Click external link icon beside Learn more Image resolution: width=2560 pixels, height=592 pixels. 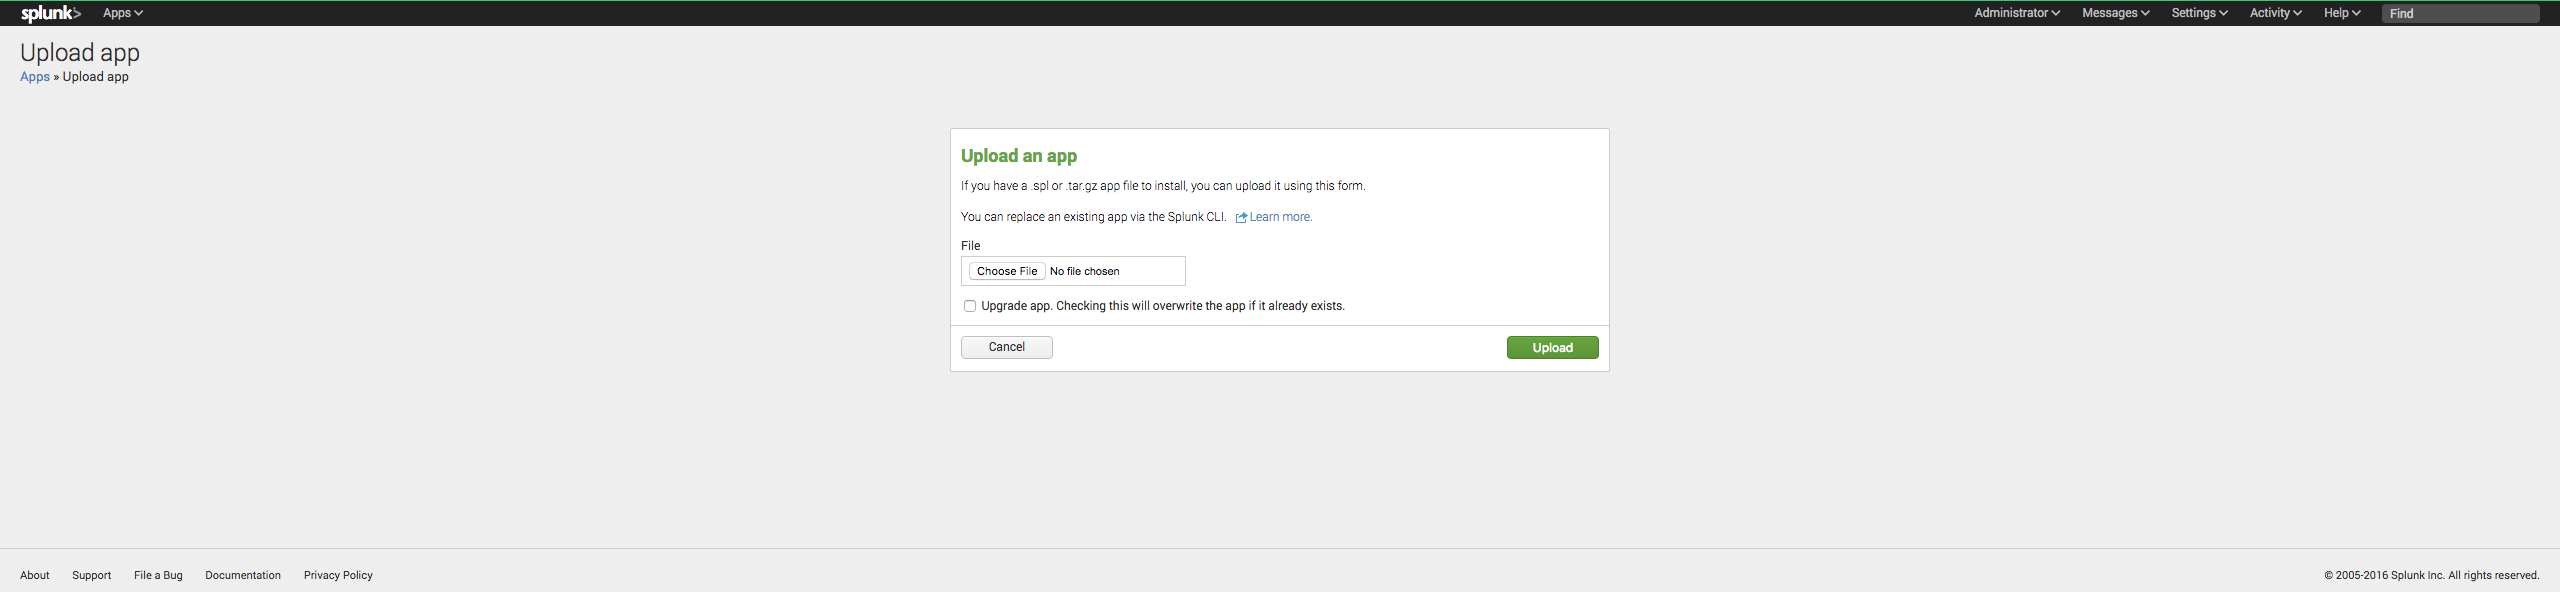tap(1241, 218)
